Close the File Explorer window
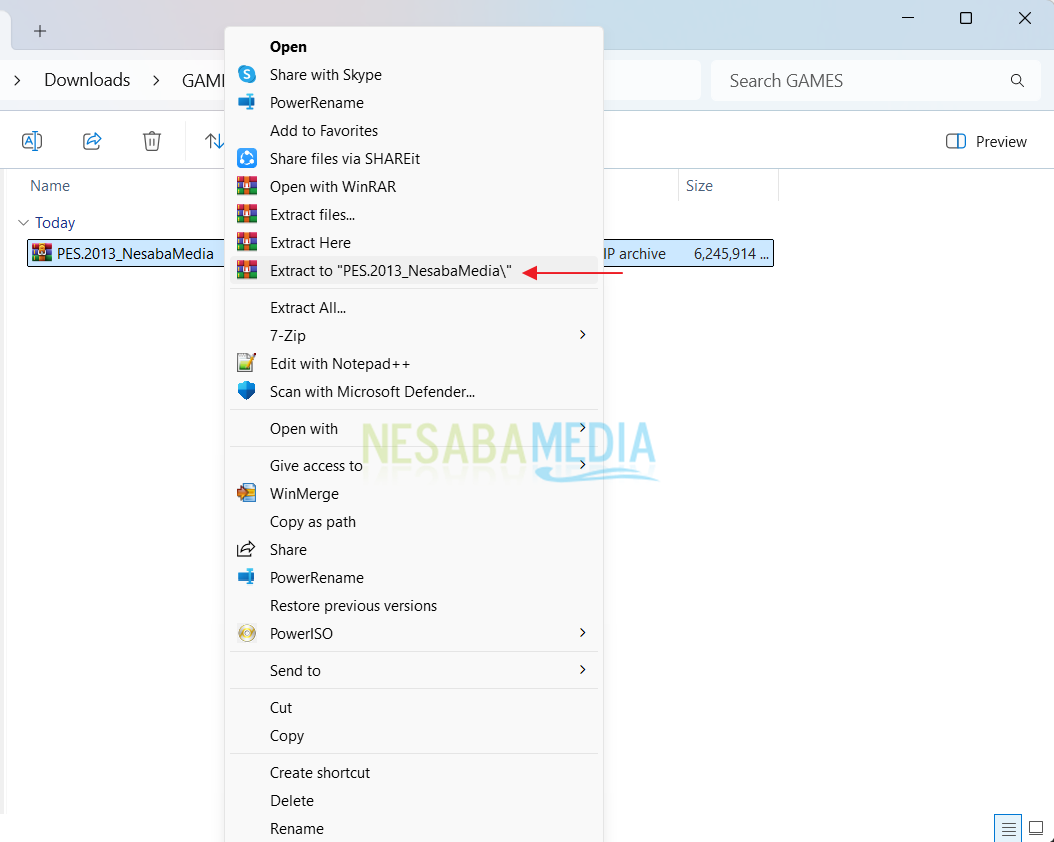 1024,18
